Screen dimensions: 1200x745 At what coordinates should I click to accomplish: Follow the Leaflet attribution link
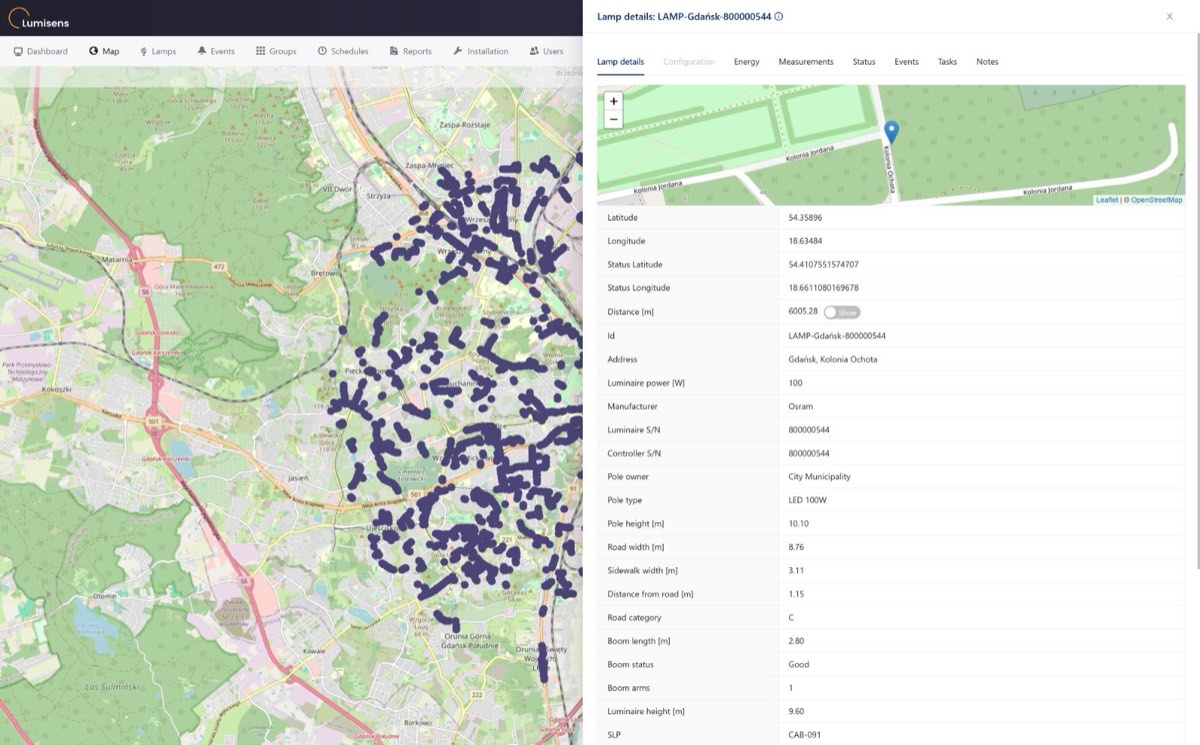(1107, 200)
